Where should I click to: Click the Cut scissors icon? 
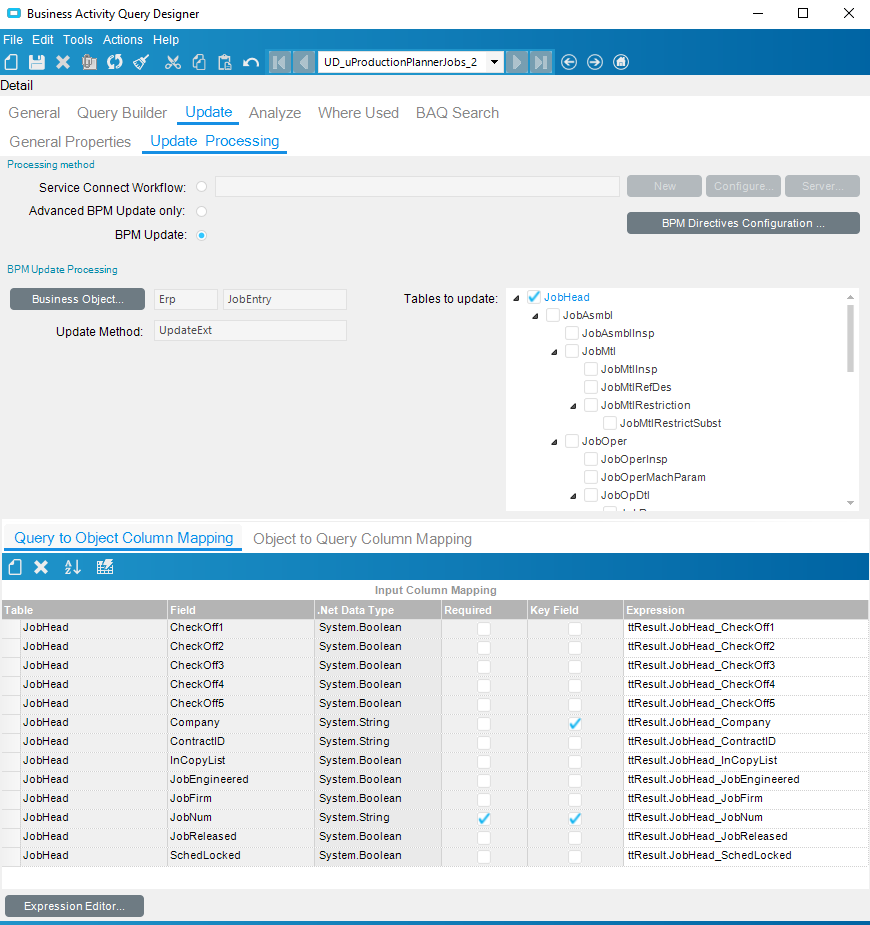[173, 62]
